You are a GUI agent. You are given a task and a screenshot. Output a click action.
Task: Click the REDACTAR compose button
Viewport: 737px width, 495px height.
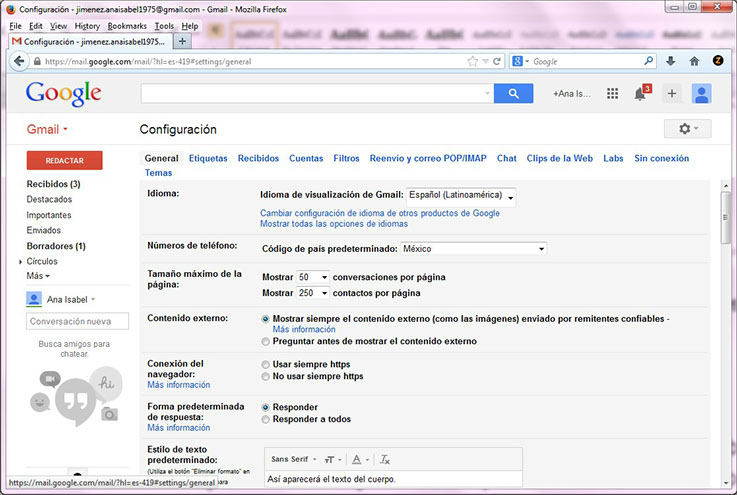64,160
